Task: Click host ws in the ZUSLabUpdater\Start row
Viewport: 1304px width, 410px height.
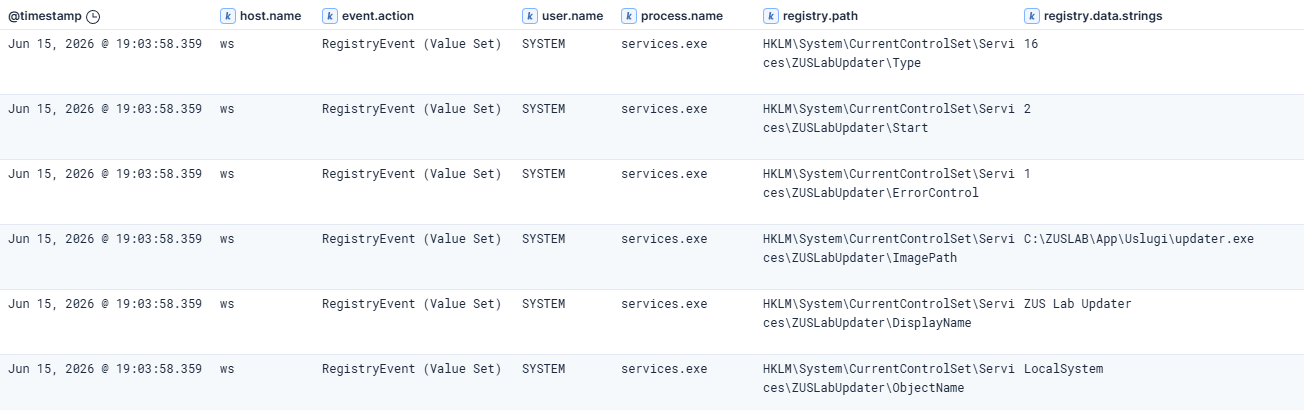Action: pos(227,109)
